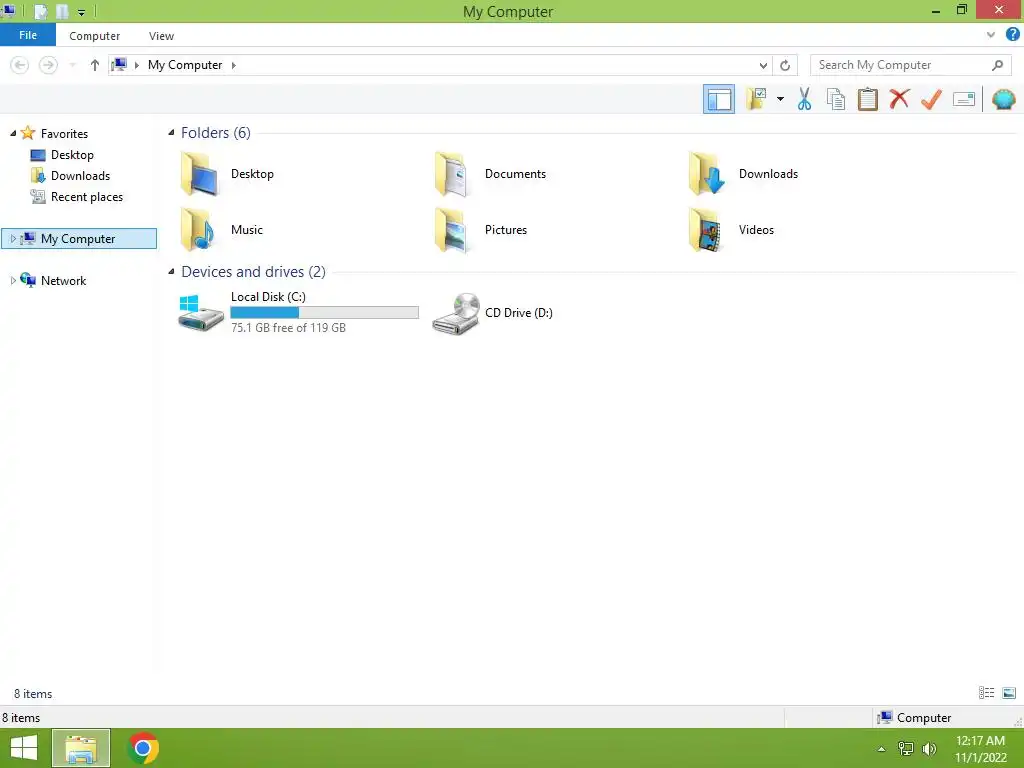Select Downloads under Favorites
The width and height of the screenshot is (1024, 768).
[80, 176]
